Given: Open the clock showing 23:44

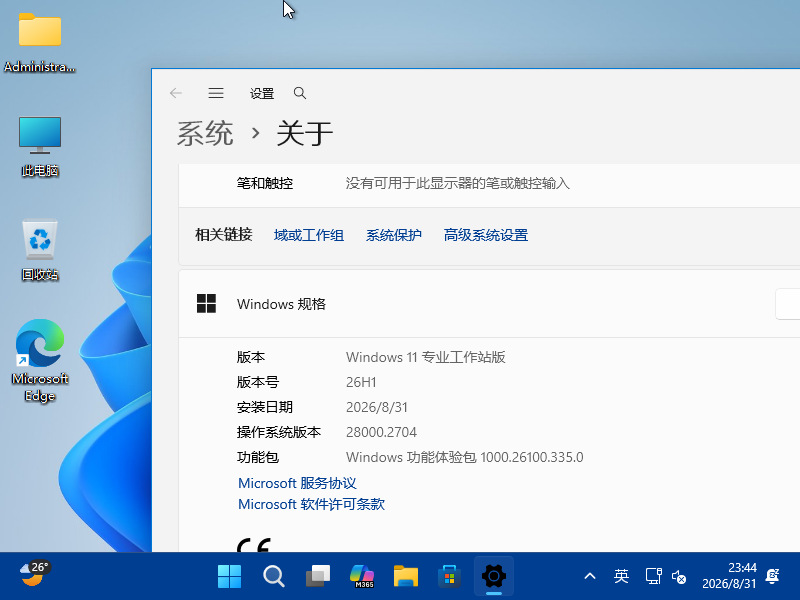Looking at the screenshot, I should [730, 576].
